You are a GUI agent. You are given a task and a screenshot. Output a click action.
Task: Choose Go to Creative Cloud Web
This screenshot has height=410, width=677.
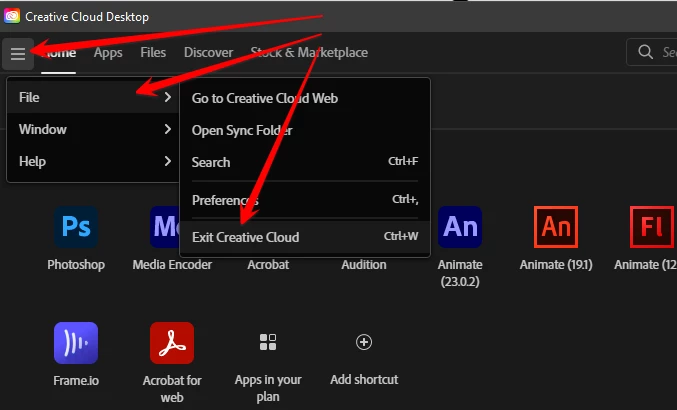coord(305,98)
